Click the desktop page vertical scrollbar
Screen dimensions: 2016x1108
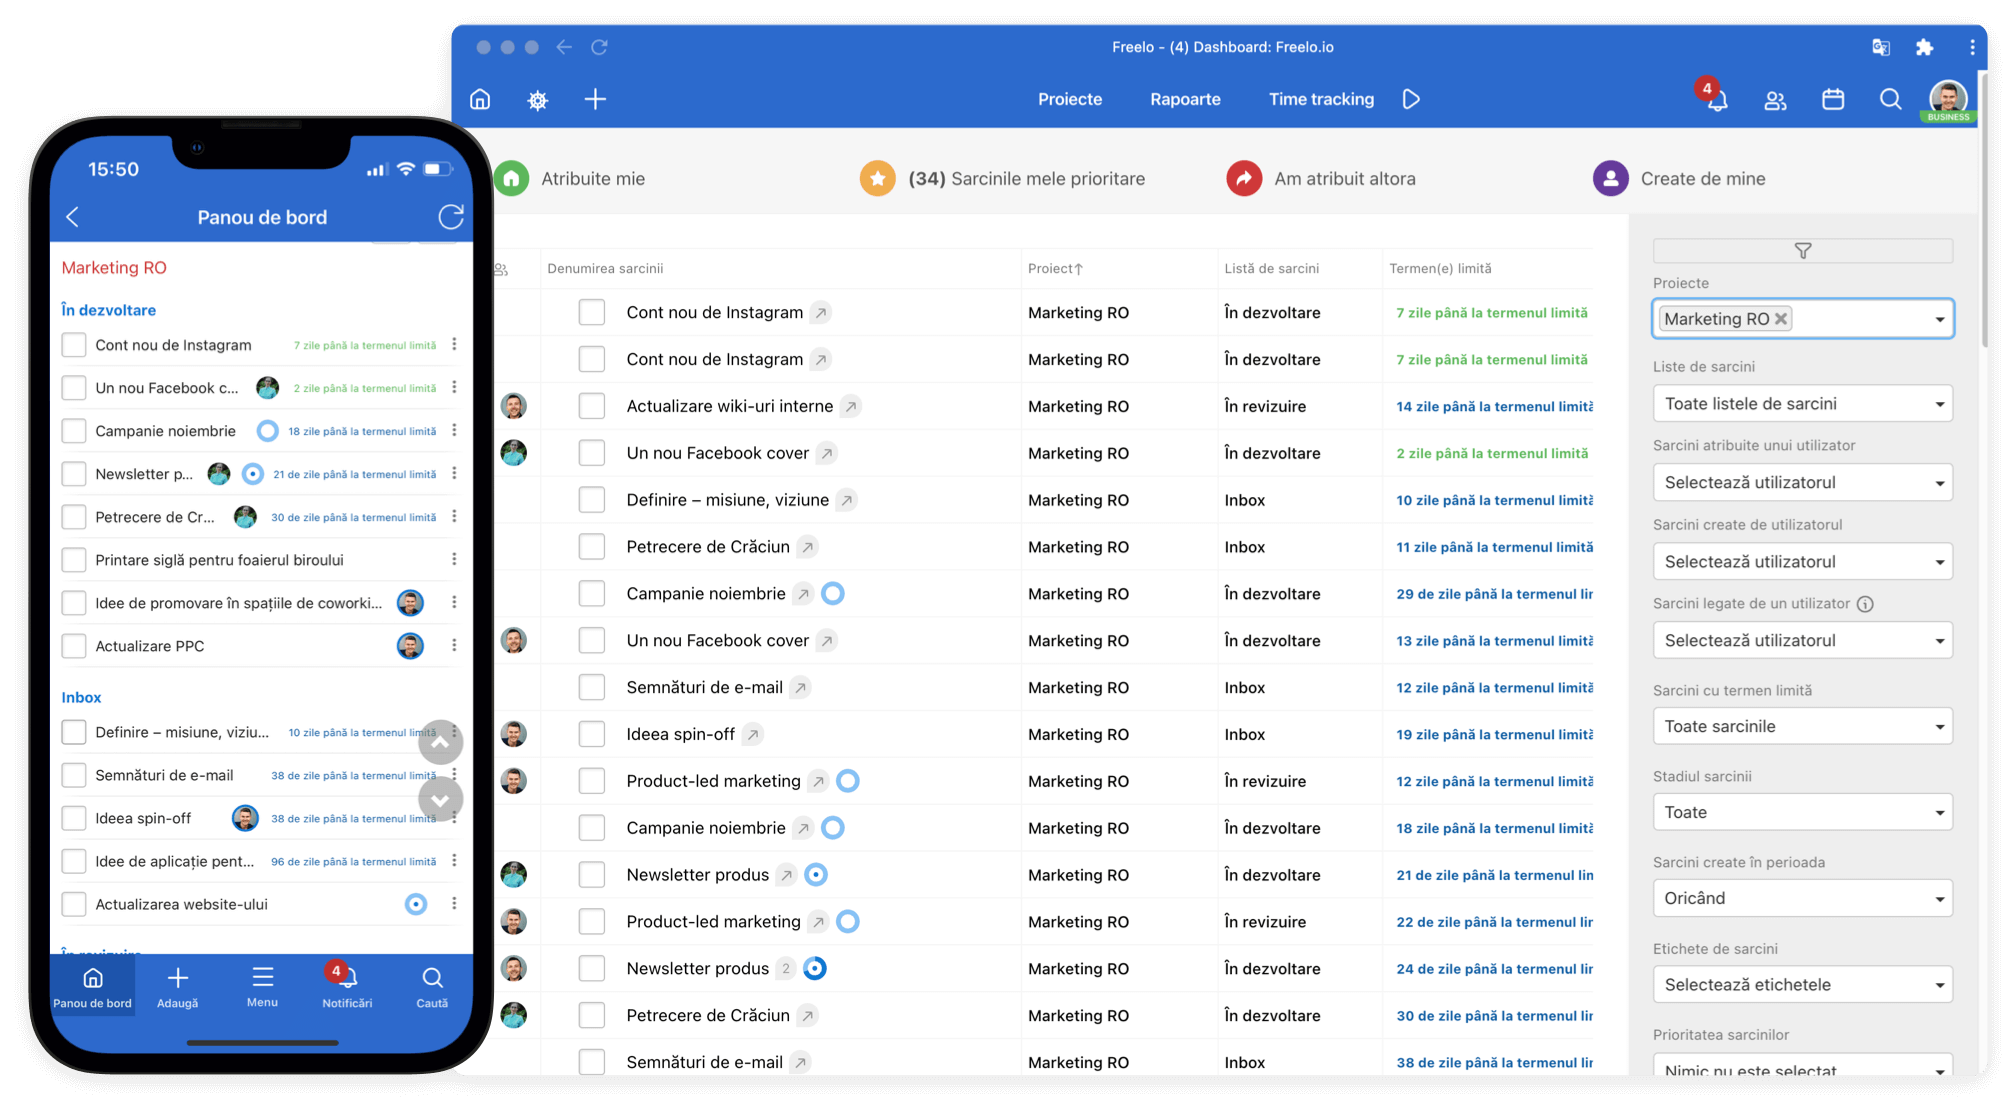click(1984, 210)
